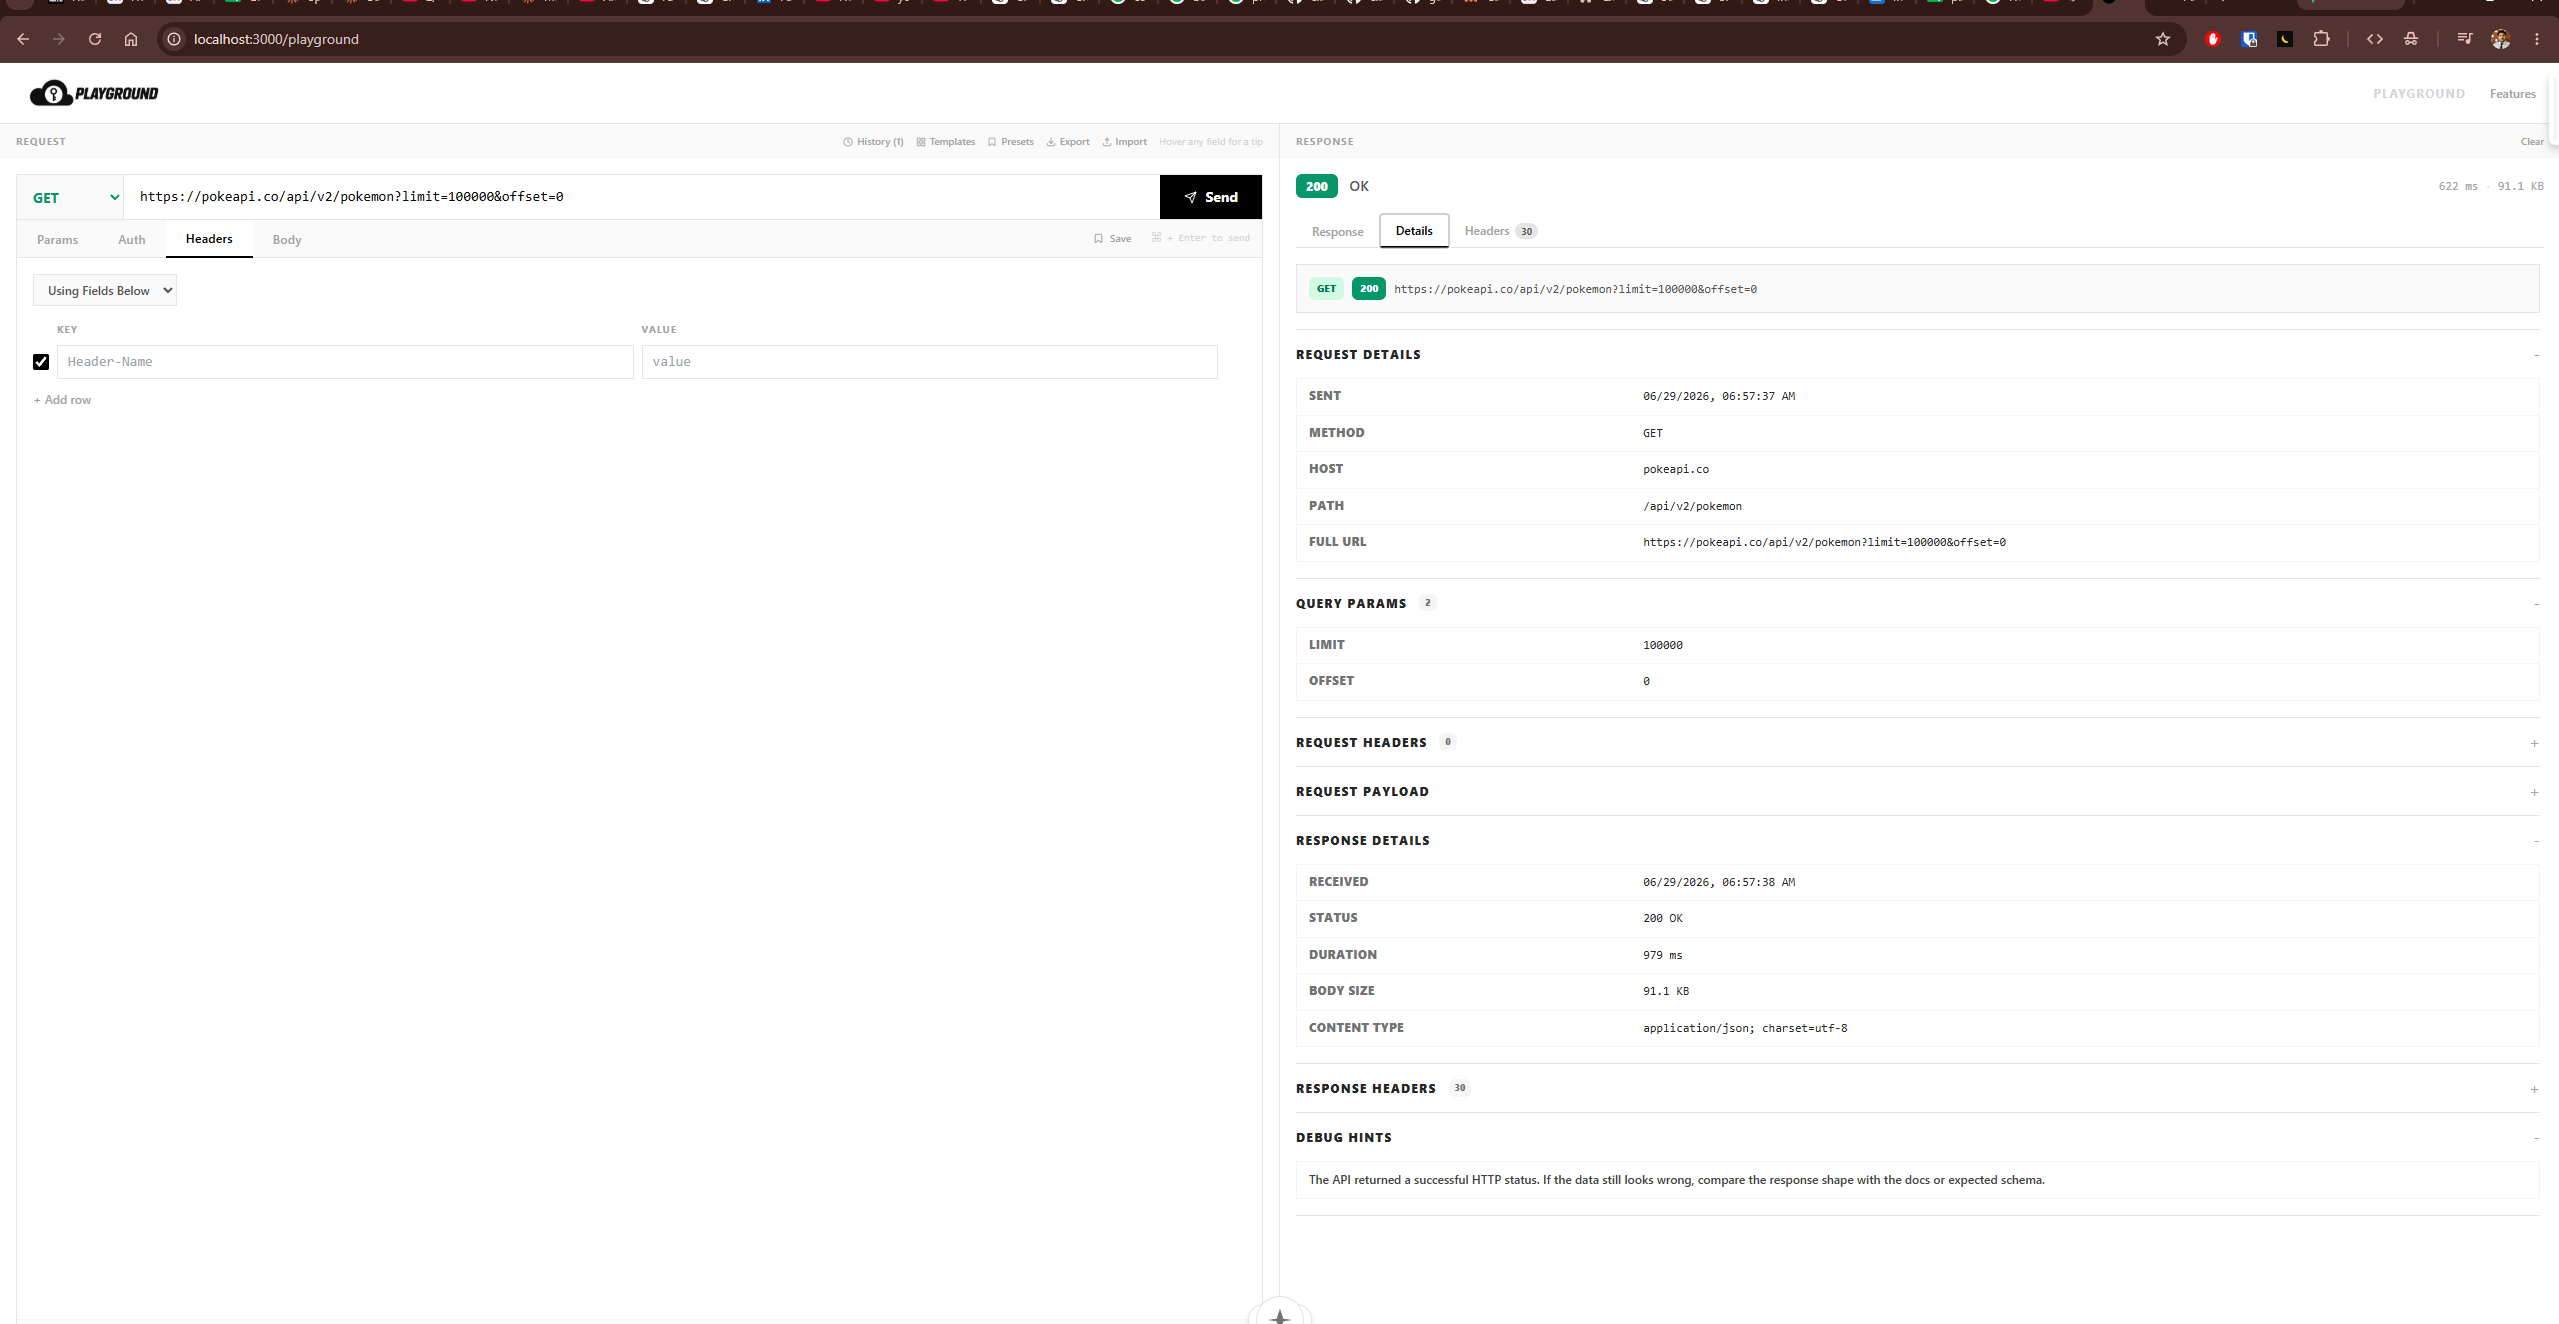
Task: Select the request Headers tab
Action: (x=209, y=239)
